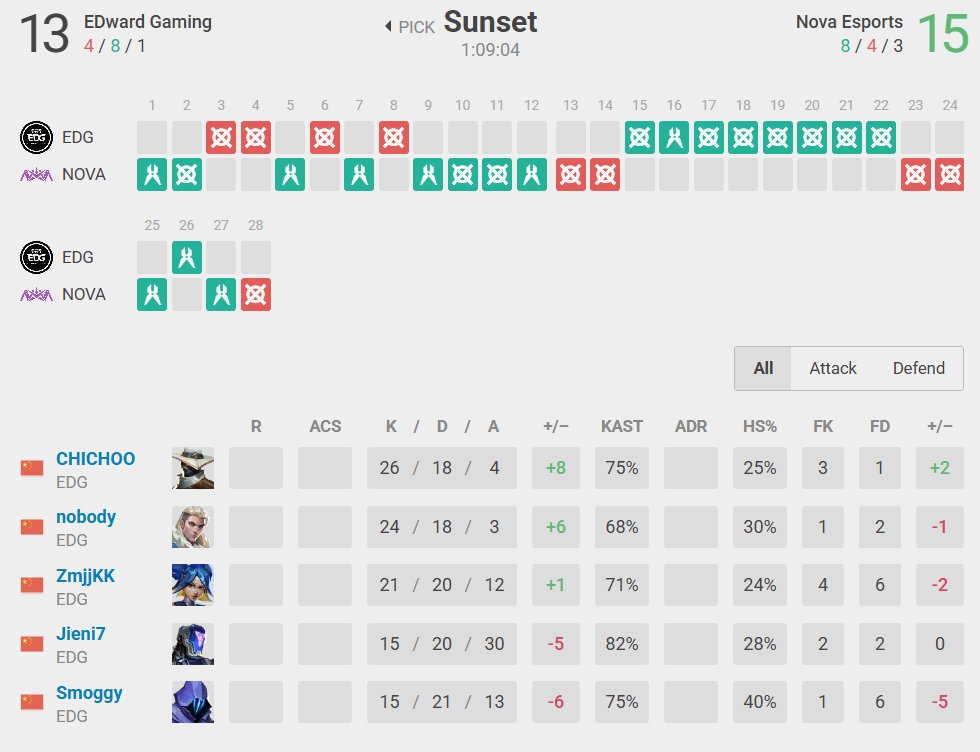This screenshot has width=980, height=752.
Task: Click NOVA's round 28 red elimination icon
Action: (256, 294)
